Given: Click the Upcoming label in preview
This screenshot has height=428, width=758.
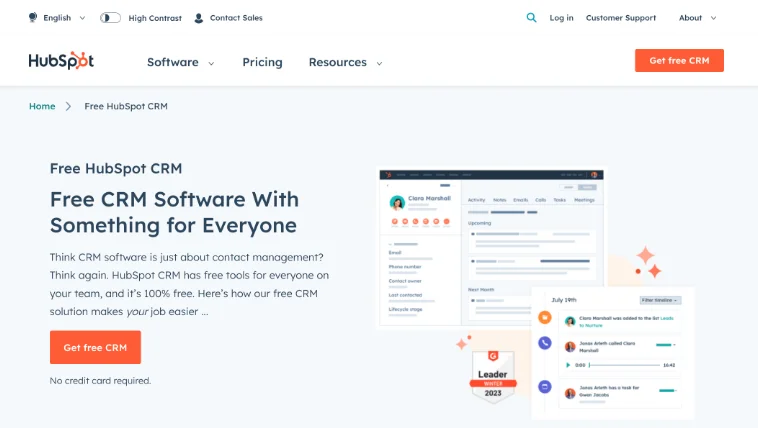Looking at the screenshot, I should [479, 223].
